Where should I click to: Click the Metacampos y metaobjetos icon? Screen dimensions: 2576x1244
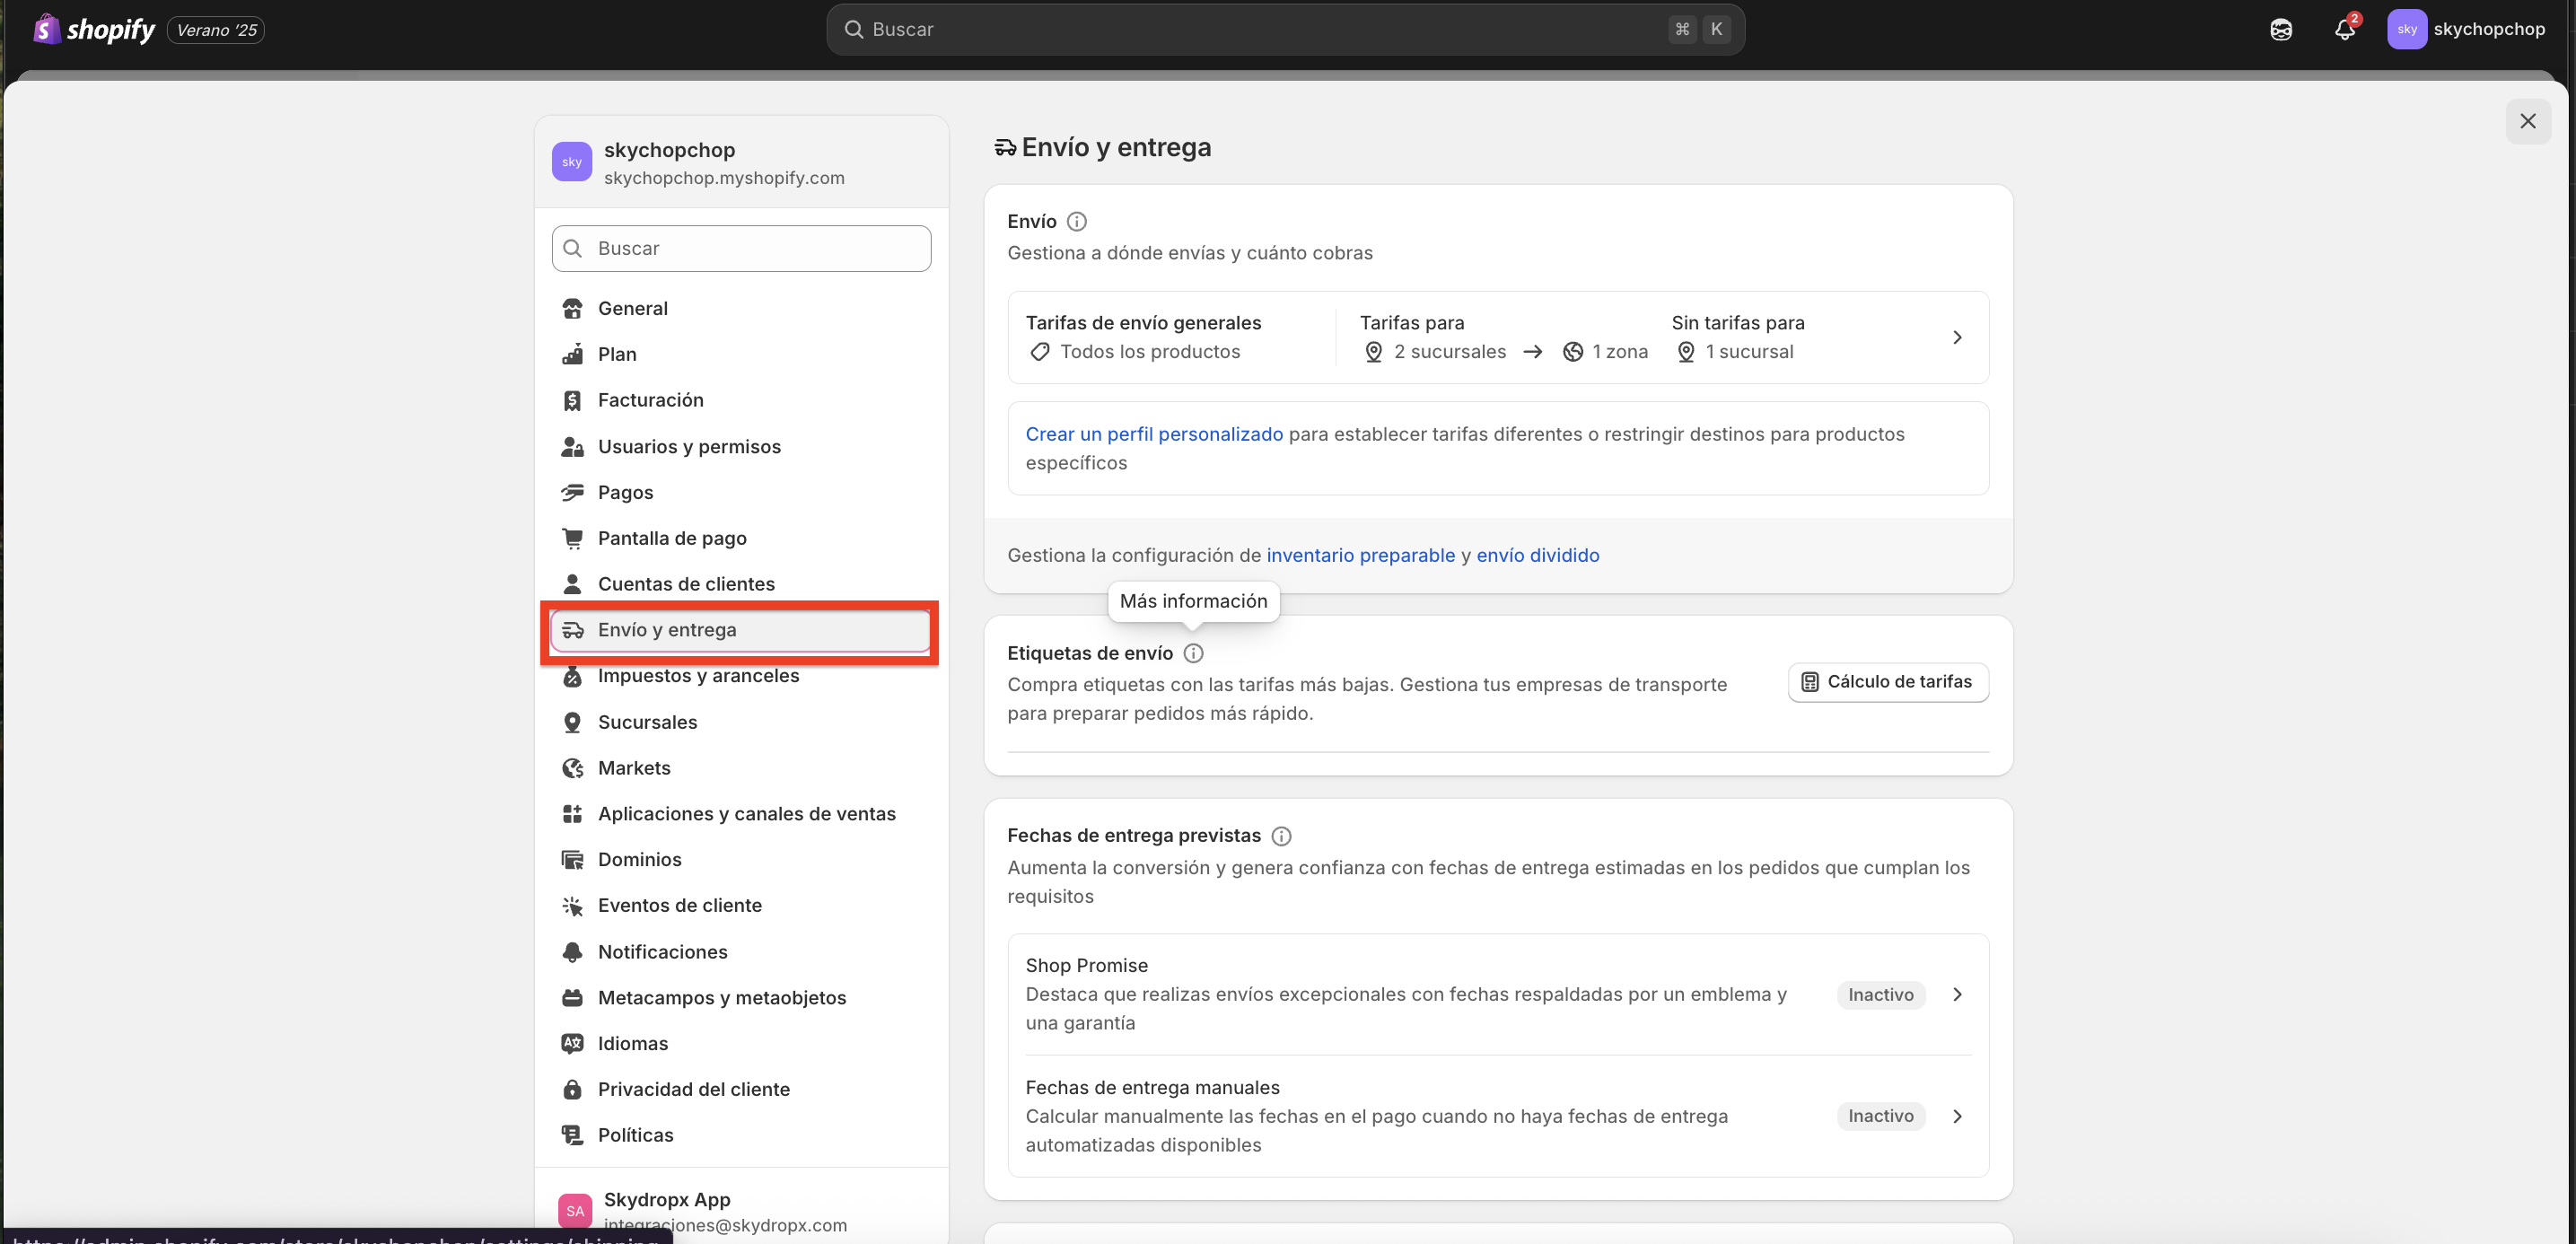pyautogui.click(x=572, y=998)
